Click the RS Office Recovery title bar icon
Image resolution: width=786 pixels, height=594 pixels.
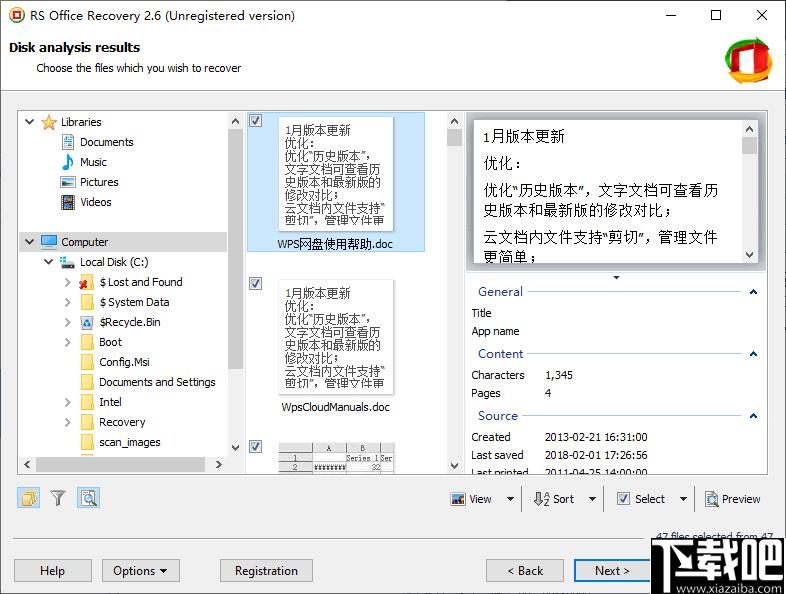tap(17, 15)
